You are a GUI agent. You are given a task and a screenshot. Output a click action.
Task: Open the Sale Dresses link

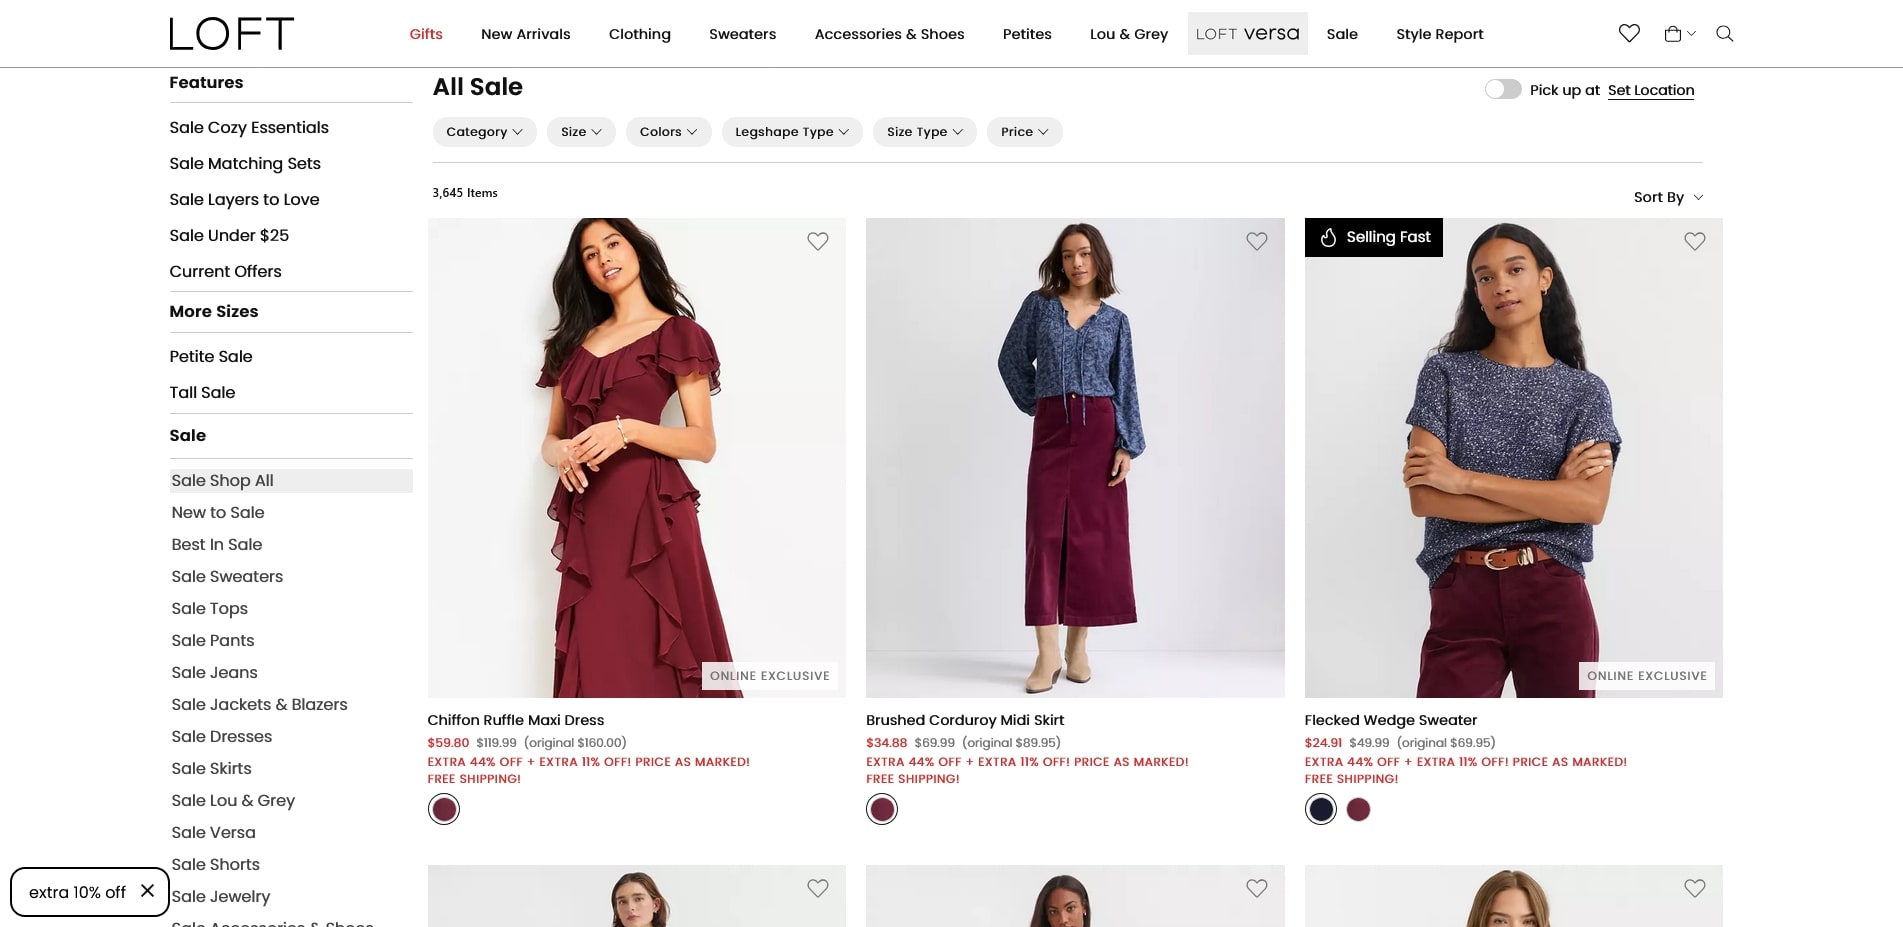tap(221, 736)
